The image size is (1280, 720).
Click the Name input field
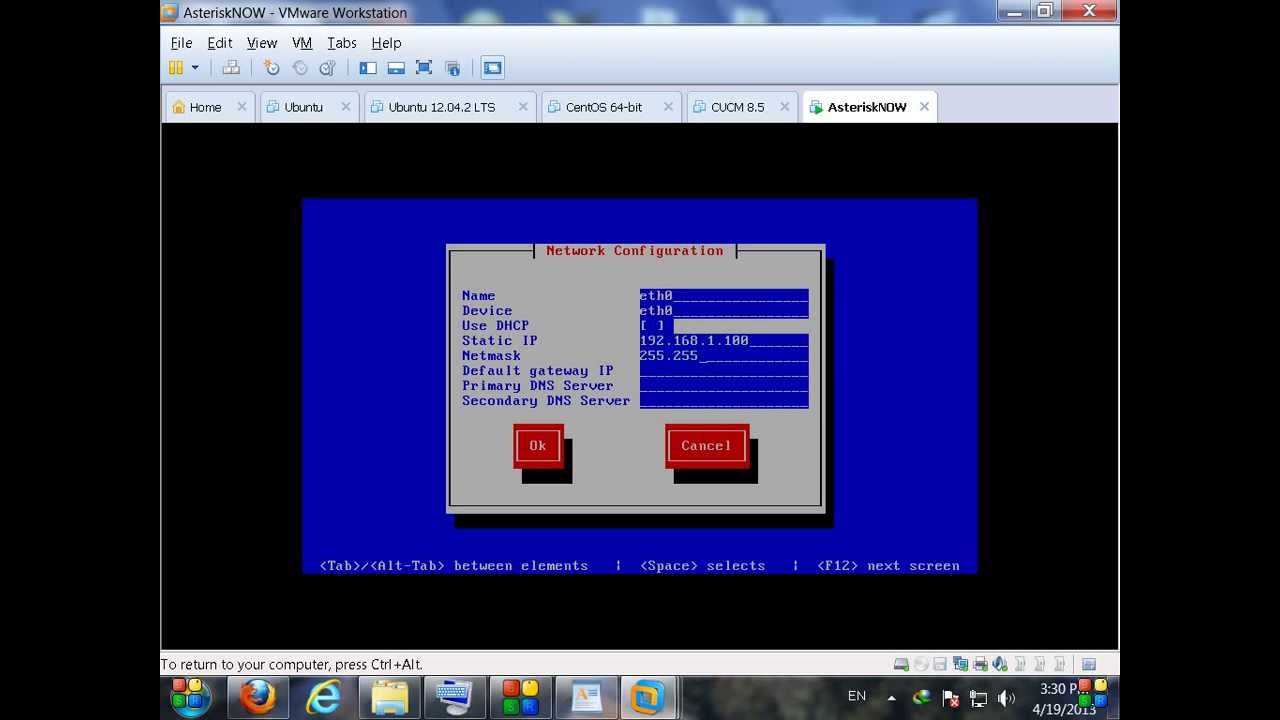724,296
